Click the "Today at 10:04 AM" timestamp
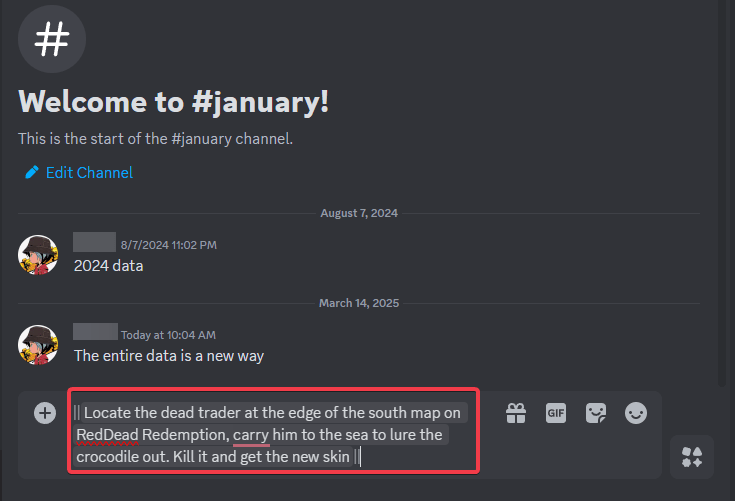Viewport: 735px width, 501px height. click(x=168, y=334)
